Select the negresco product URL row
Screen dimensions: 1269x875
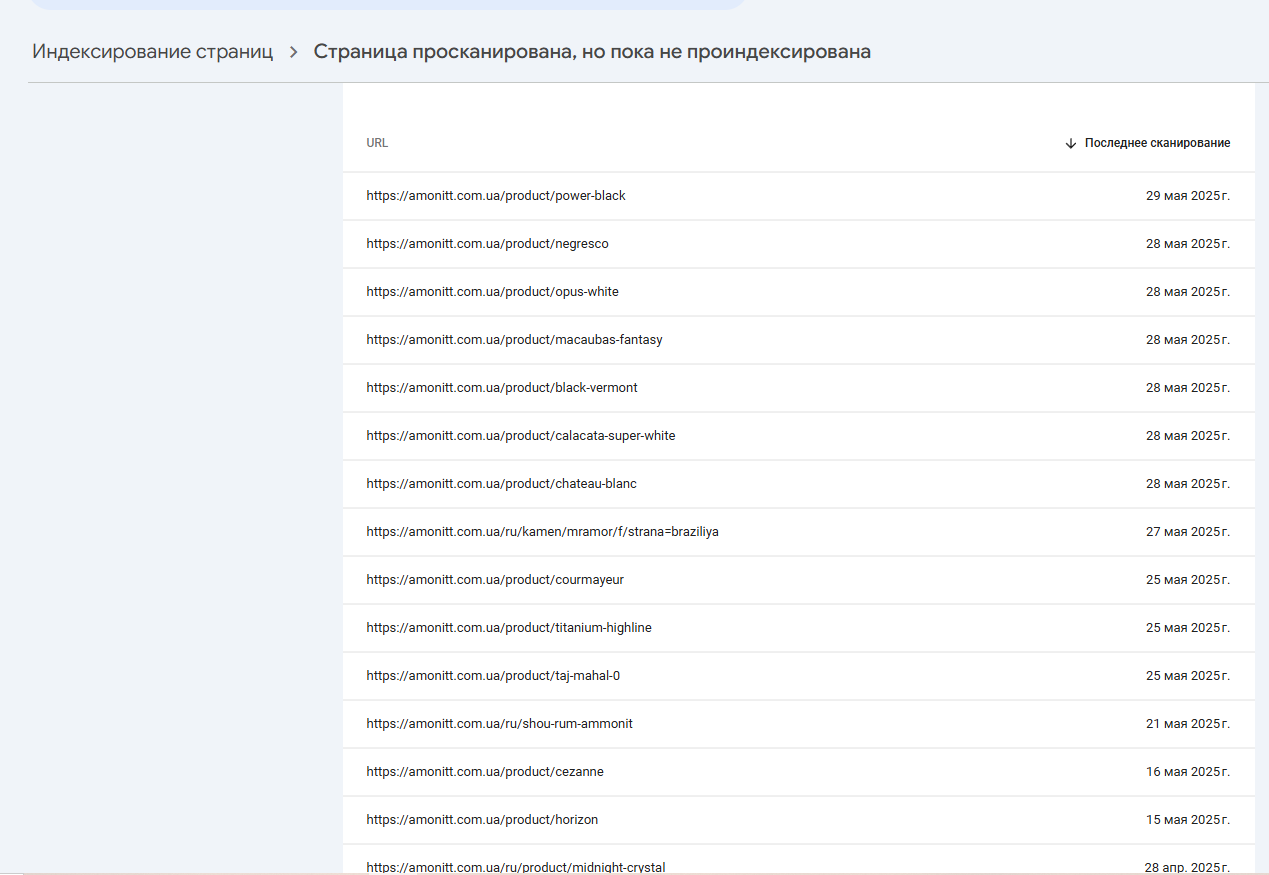[798, 244]
